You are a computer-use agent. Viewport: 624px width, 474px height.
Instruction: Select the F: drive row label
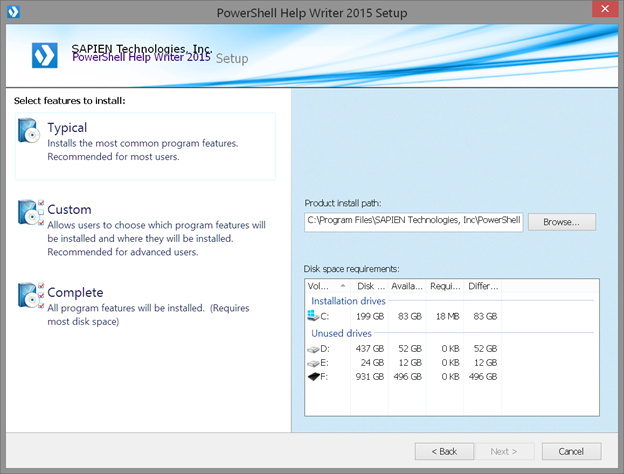(x=324, y=376)
